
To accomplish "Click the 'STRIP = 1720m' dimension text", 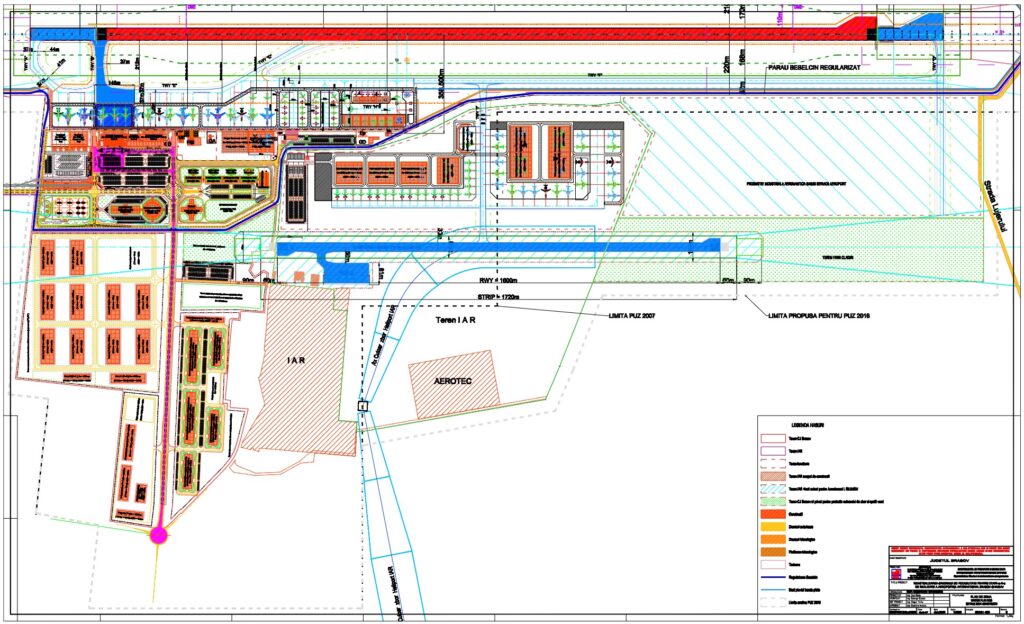I will [x=499, y=297].
